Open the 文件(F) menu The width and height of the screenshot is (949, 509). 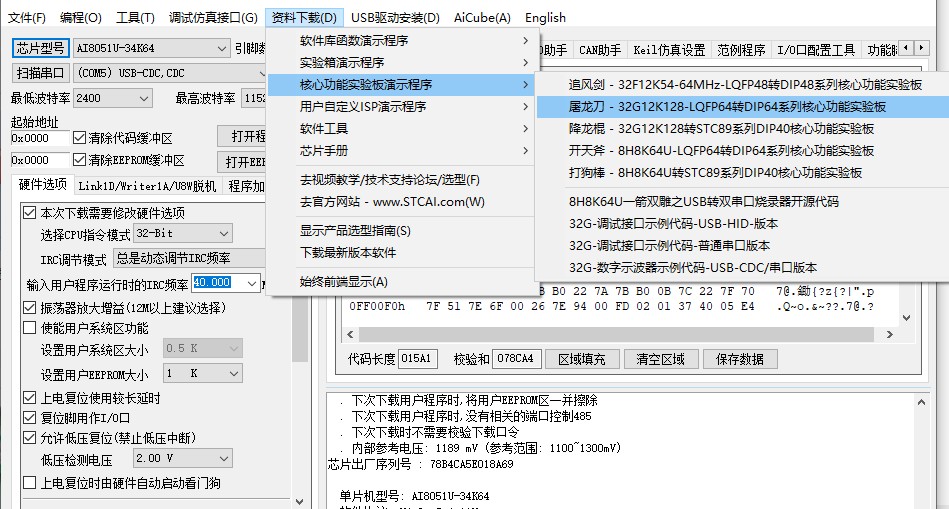26,18
